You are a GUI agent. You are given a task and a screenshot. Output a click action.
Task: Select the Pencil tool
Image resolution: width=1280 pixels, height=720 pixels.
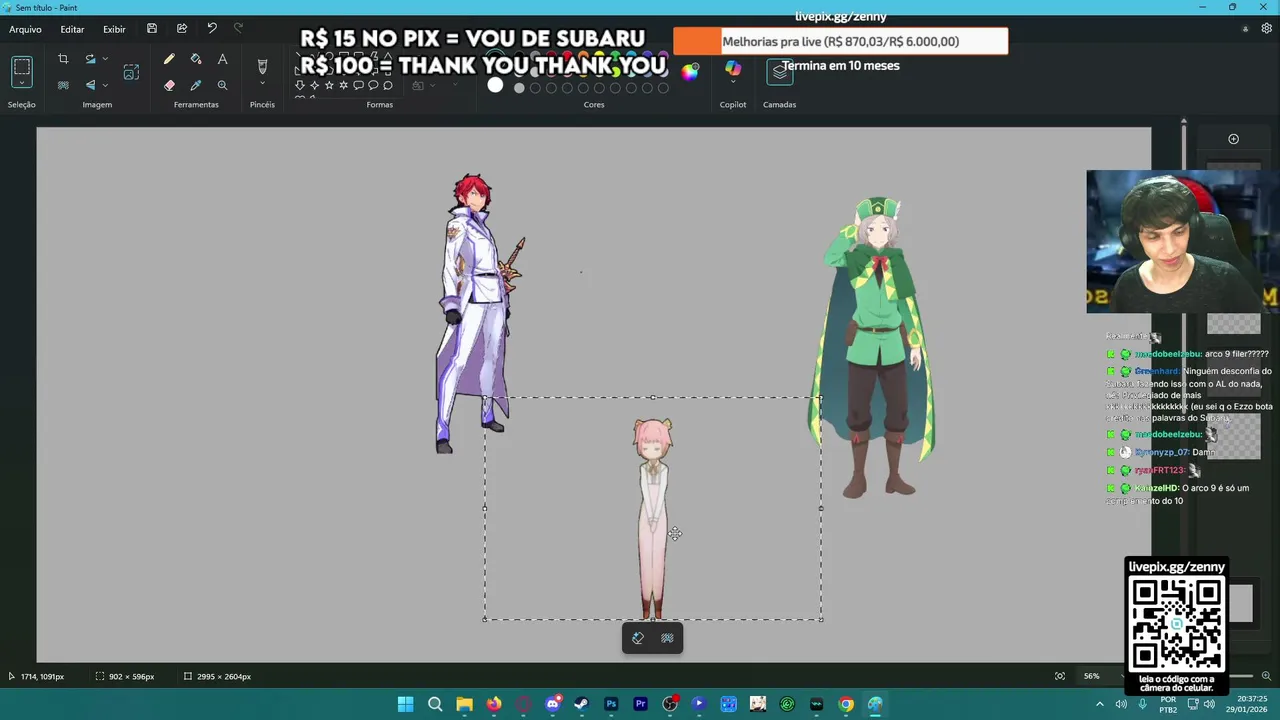coord(169,59)
